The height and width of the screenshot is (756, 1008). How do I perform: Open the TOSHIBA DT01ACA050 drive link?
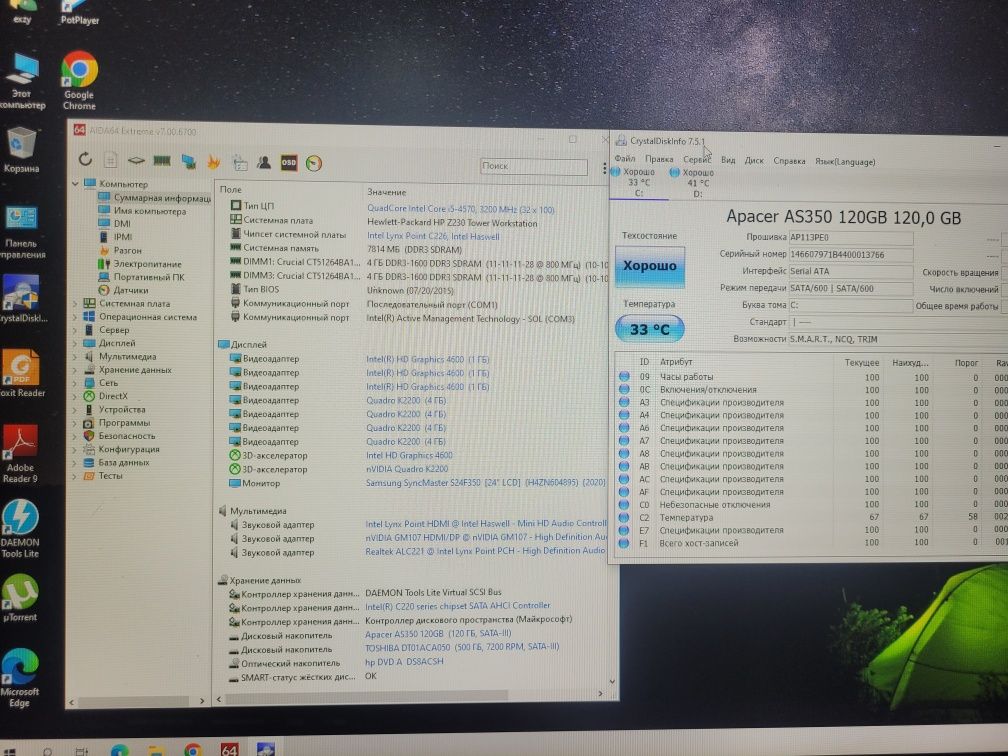pyautogui.click(x=462, y=647)
